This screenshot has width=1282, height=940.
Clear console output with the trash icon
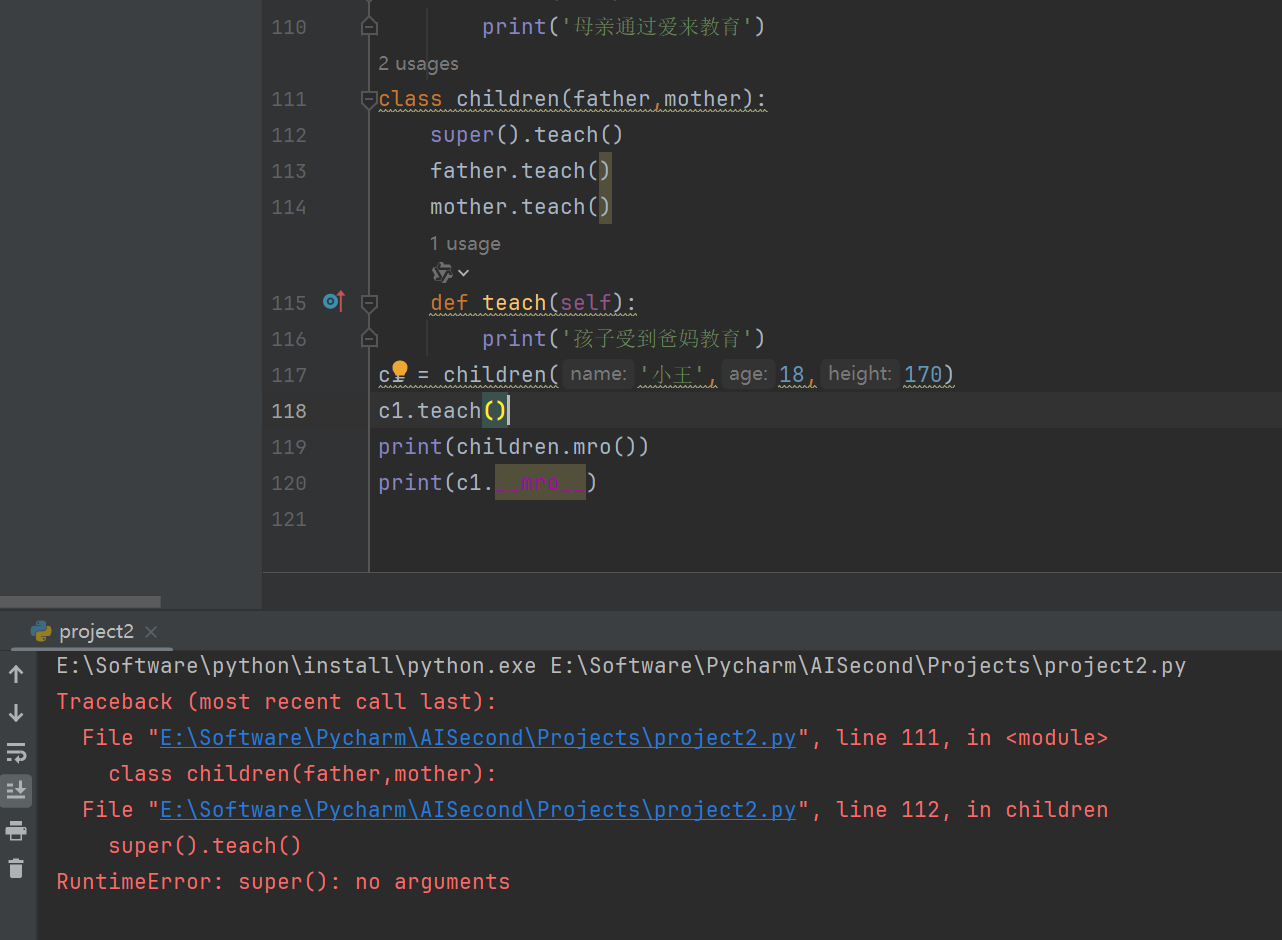click(16, 868)
